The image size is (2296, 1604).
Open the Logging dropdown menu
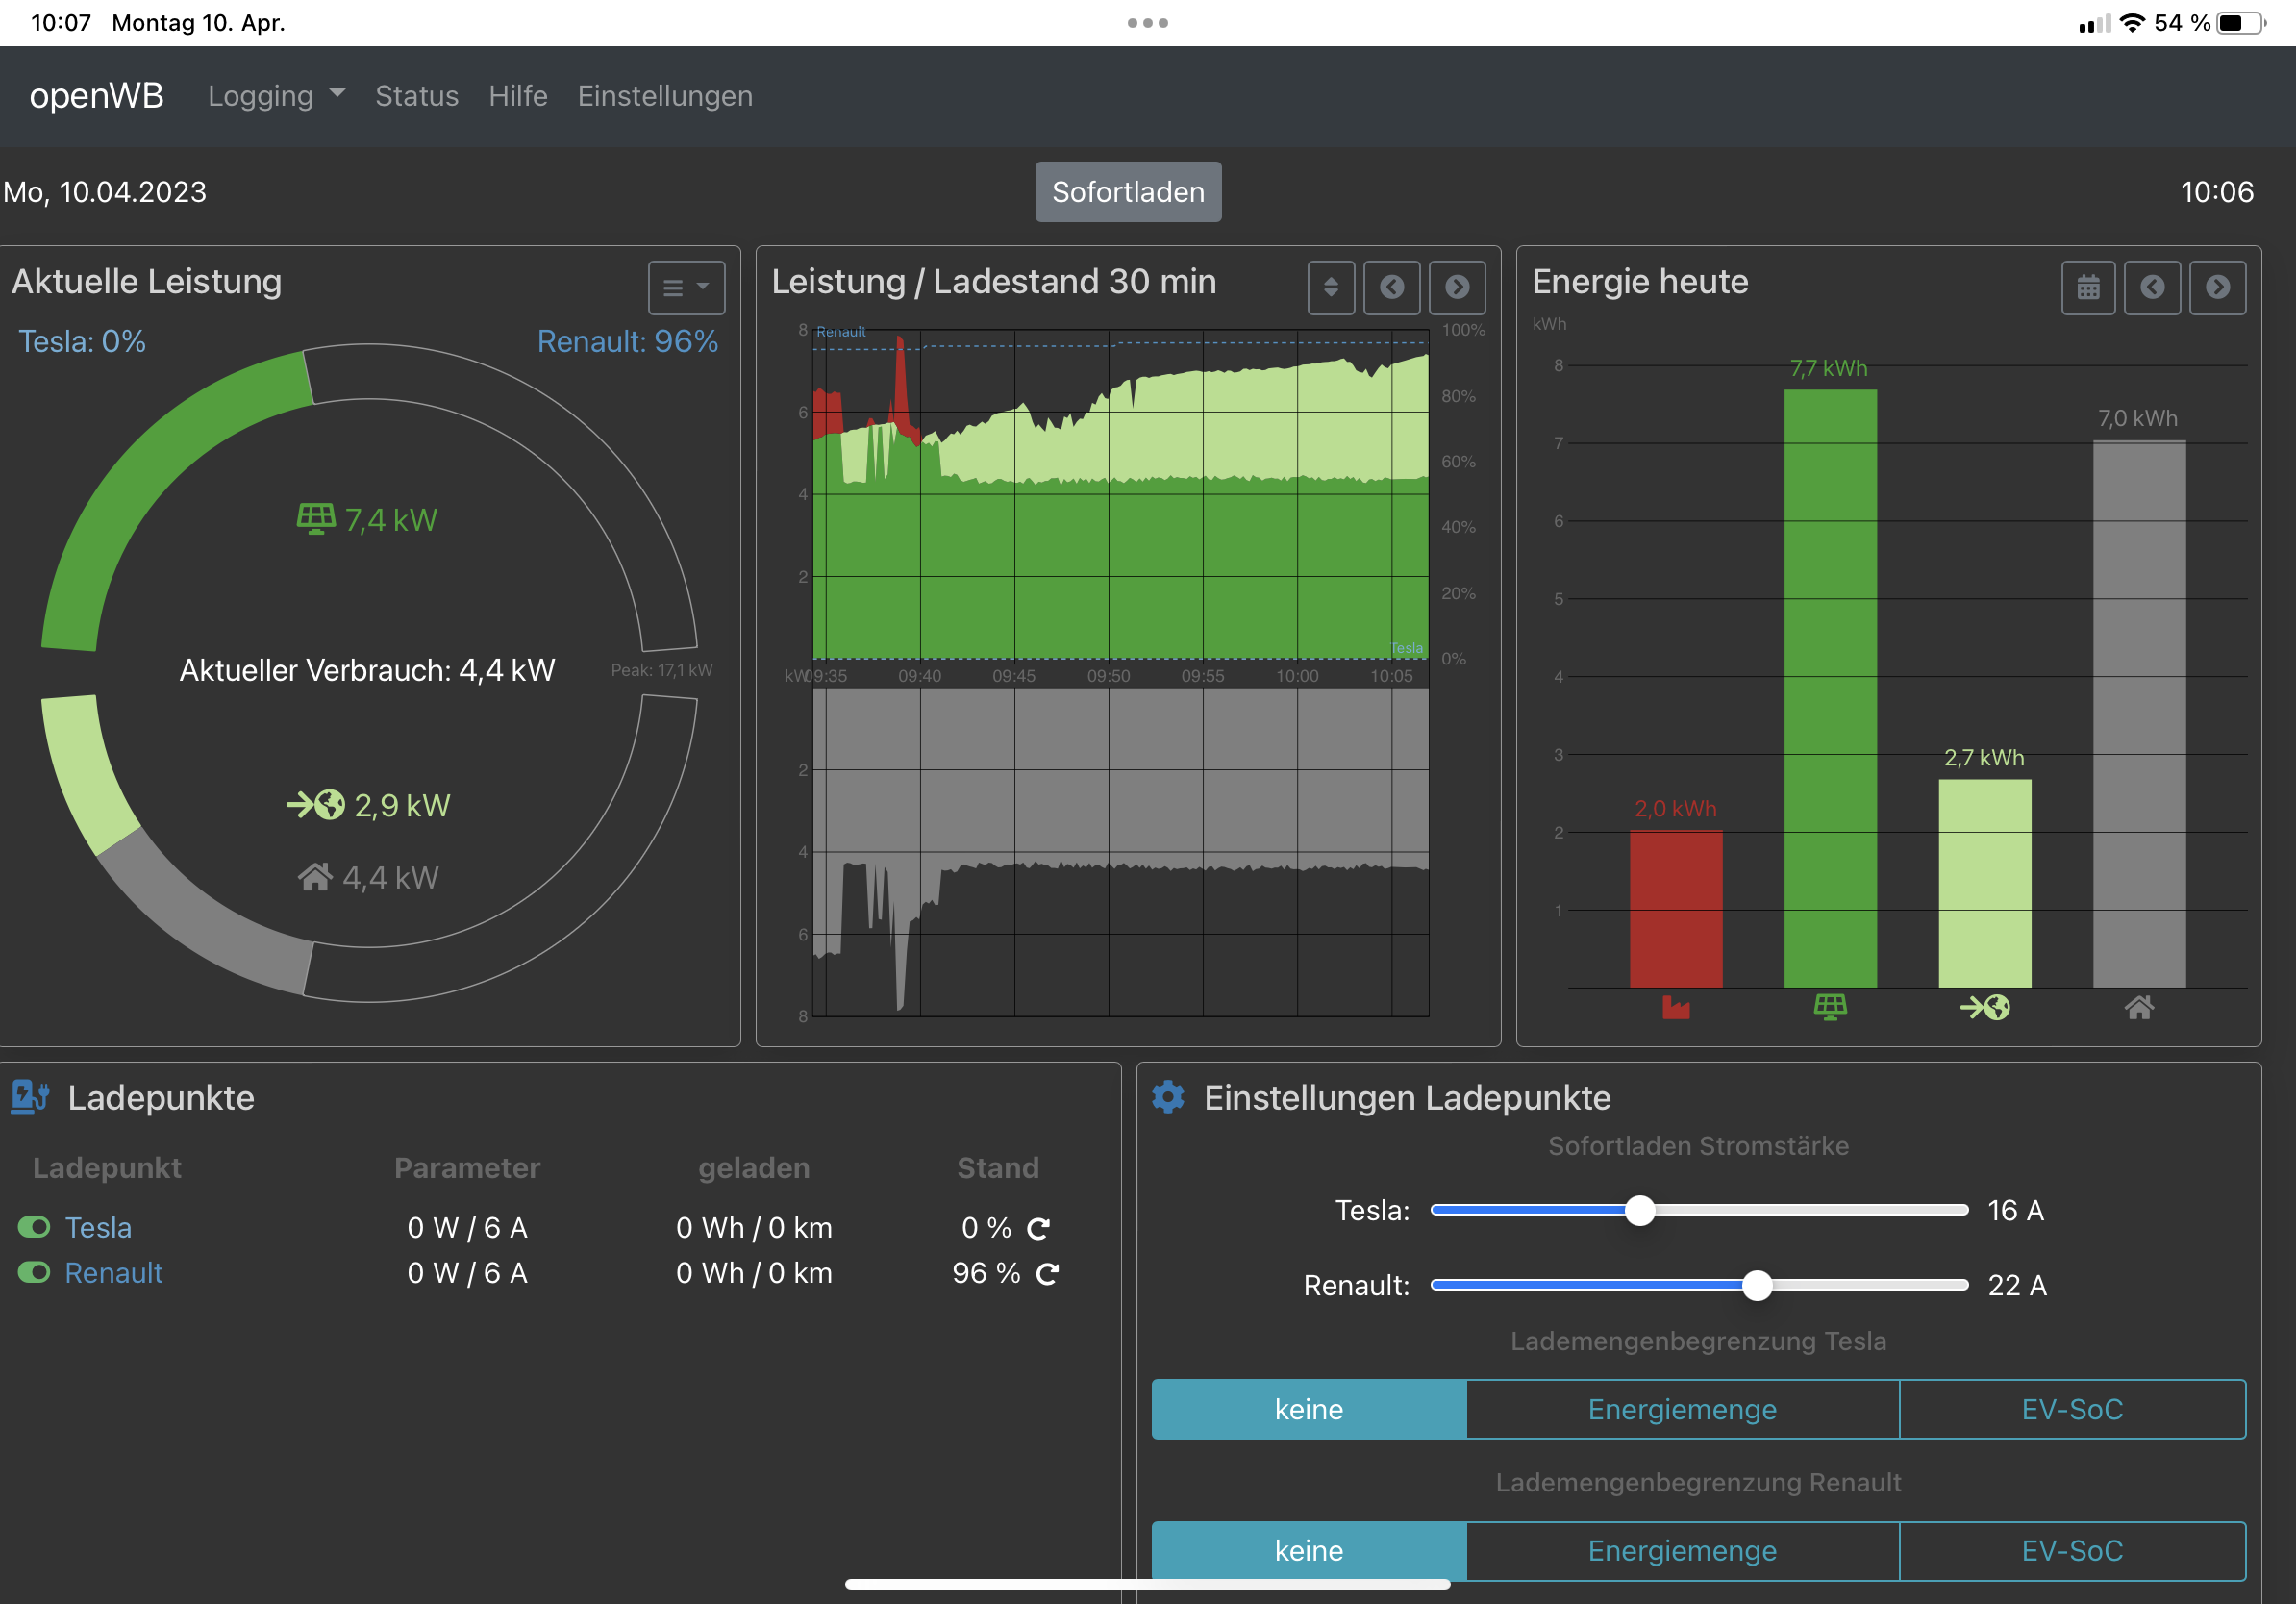coord(276,96)
